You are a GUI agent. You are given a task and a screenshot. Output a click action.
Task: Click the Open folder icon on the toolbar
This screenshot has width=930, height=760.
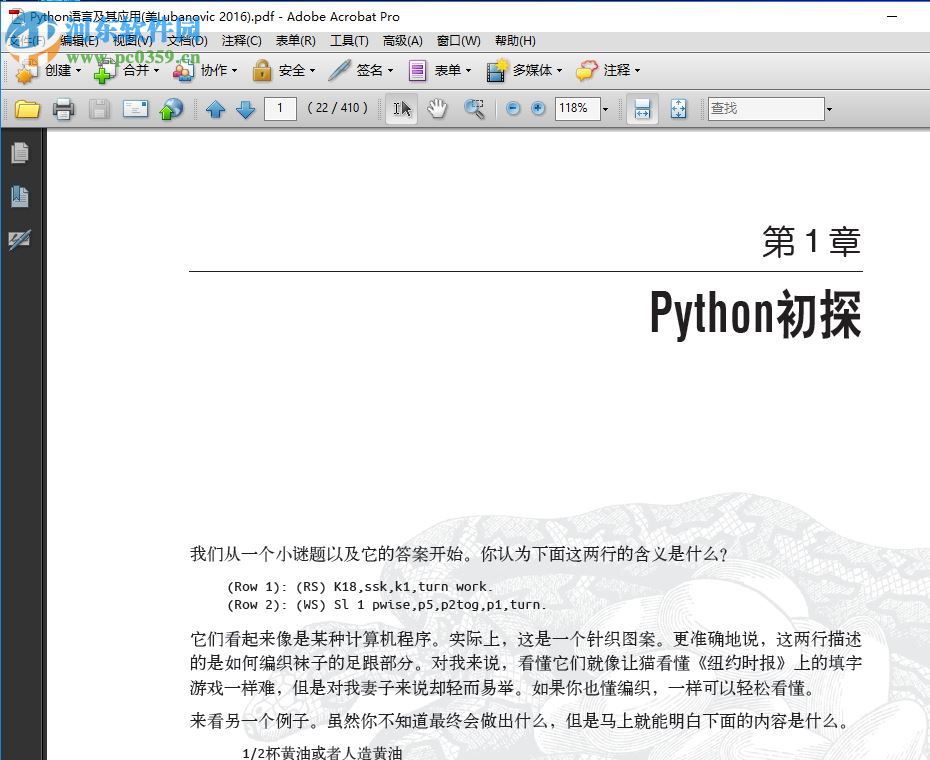tap(27, 109)
